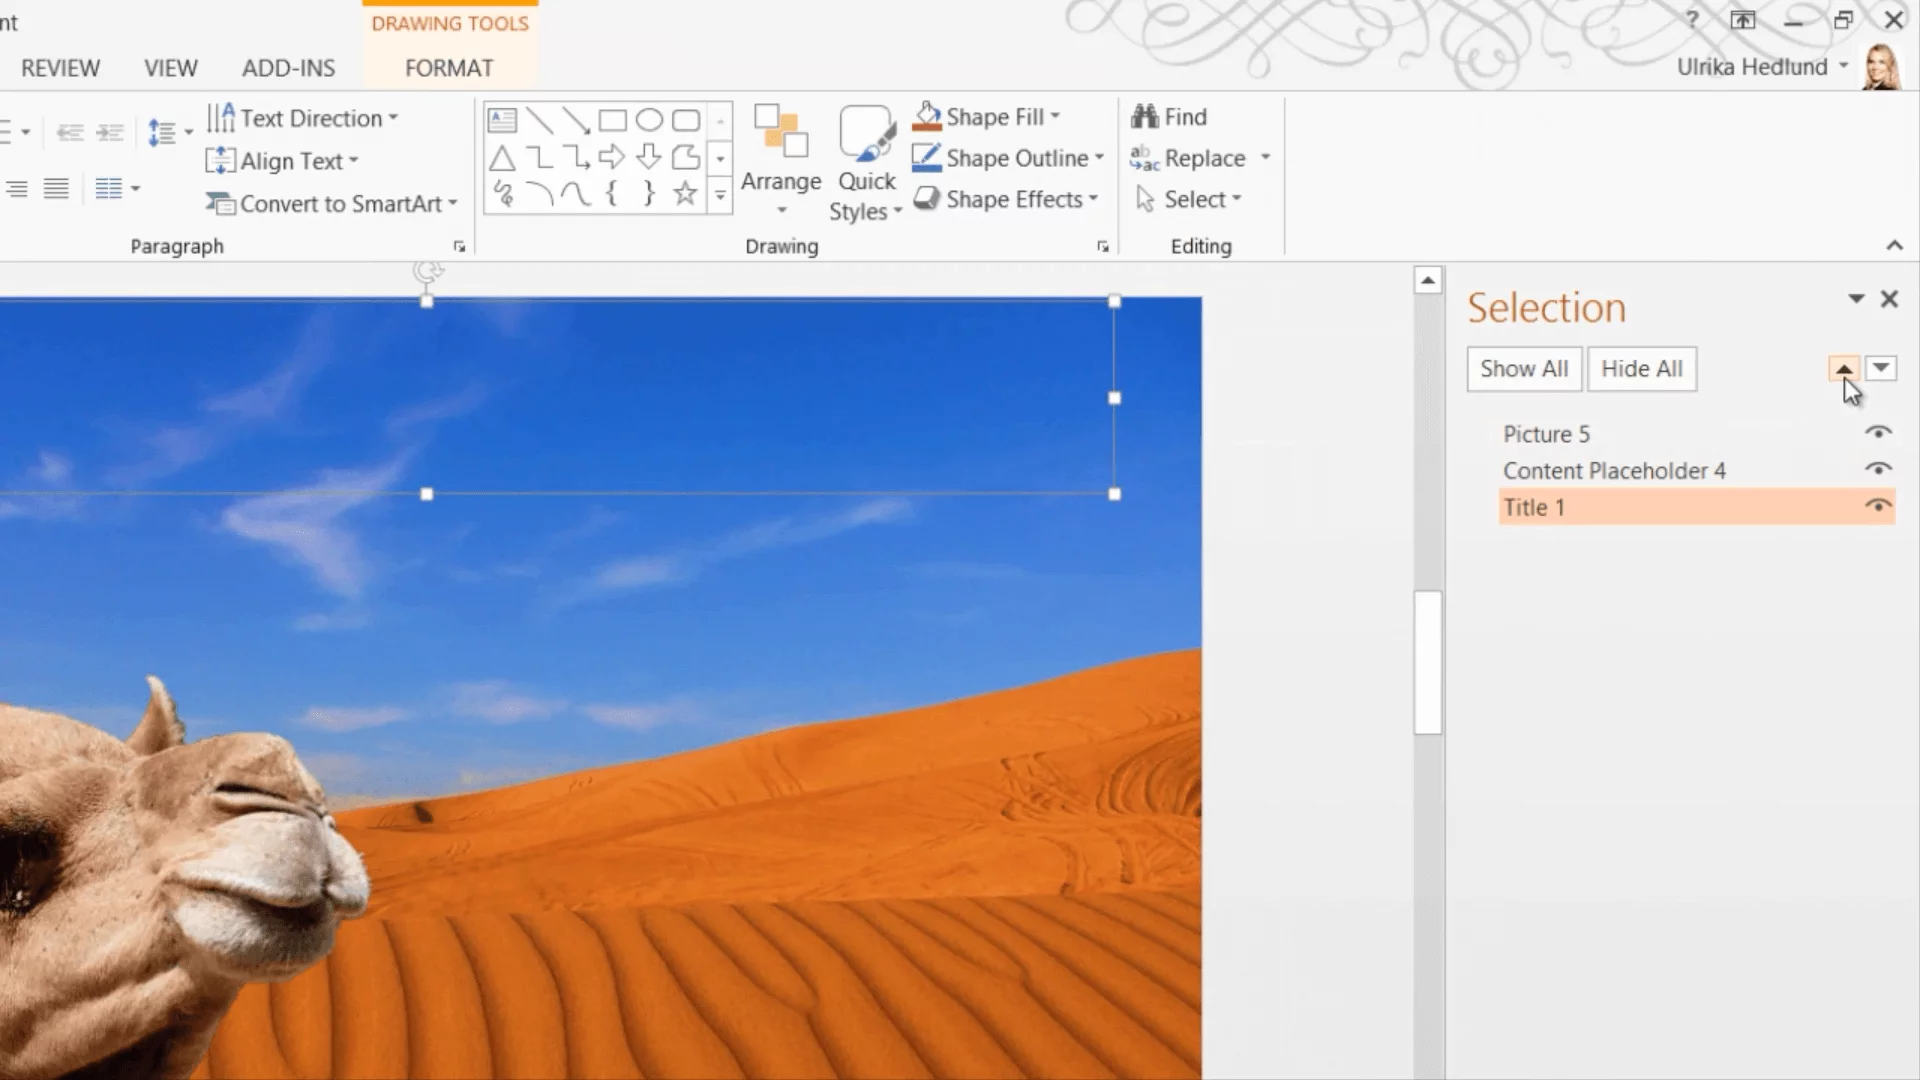Hide Picture 5 using eye icon
1920x1080 pixels.
[1878, 433]
